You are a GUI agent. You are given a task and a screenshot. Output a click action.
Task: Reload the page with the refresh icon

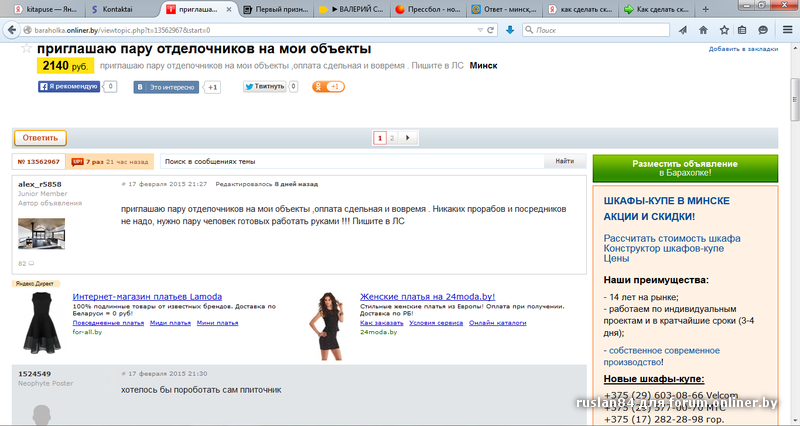tap(492, 30)
